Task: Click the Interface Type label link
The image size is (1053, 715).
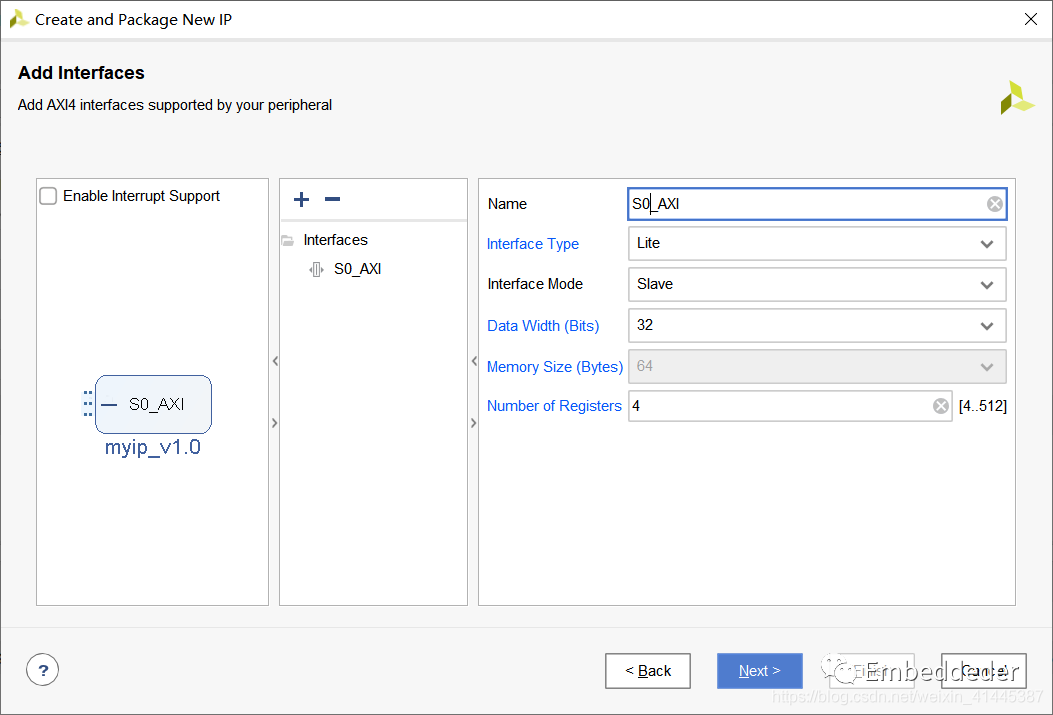Action: pos(532,244)
